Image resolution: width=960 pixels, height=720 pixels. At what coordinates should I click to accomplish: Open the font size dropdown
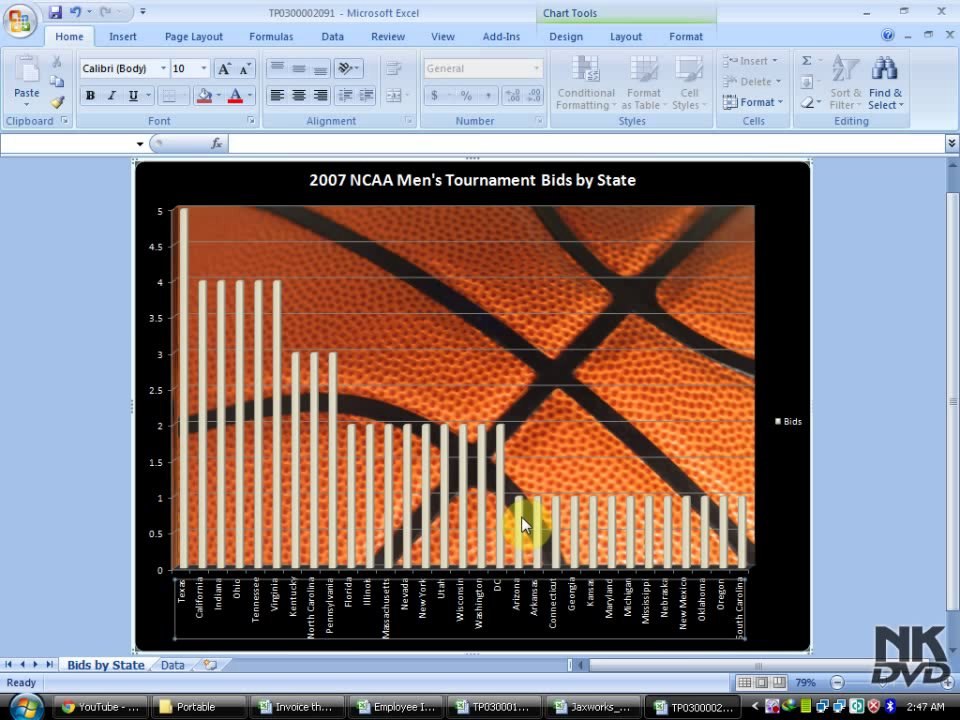click(x=204, y=68)
